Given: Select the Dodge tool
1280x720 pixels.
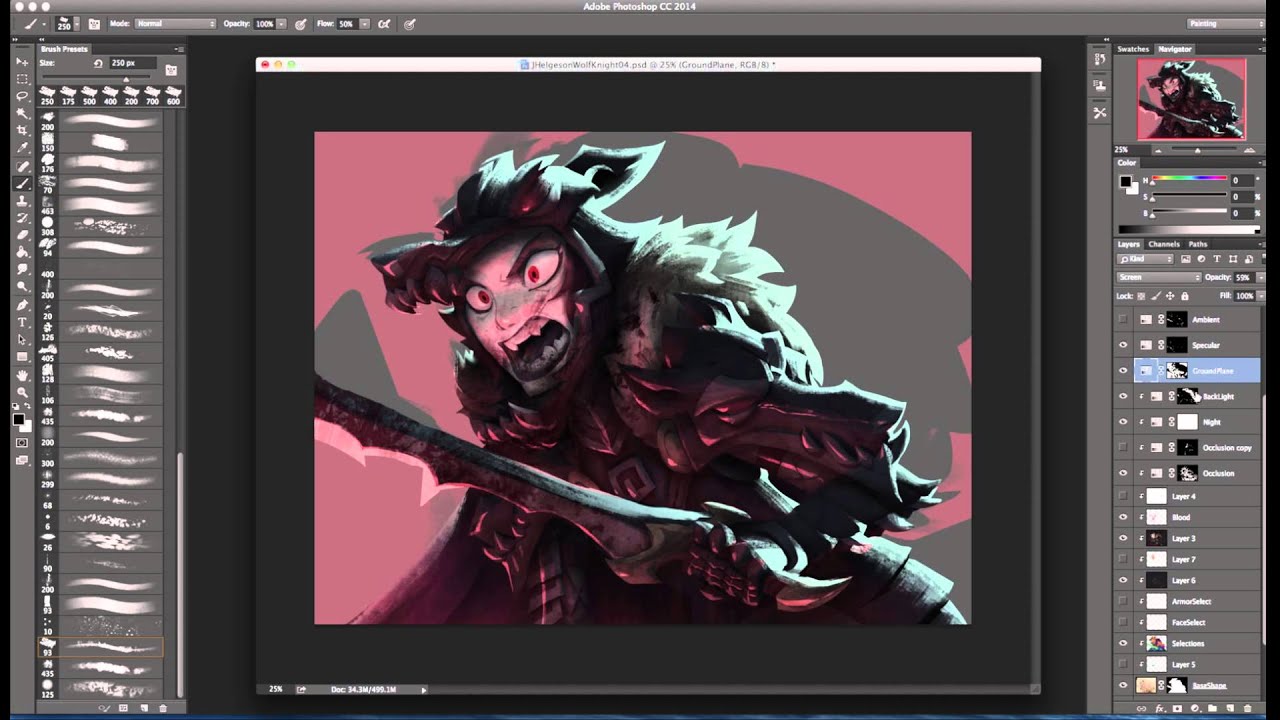Looking at the screenshot, I should pos(22,286).
